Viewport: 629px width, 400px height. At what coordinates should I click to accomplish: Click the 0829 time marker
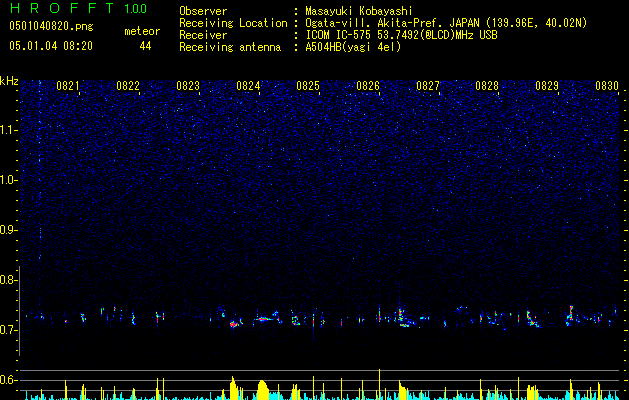tap(547, 86)
